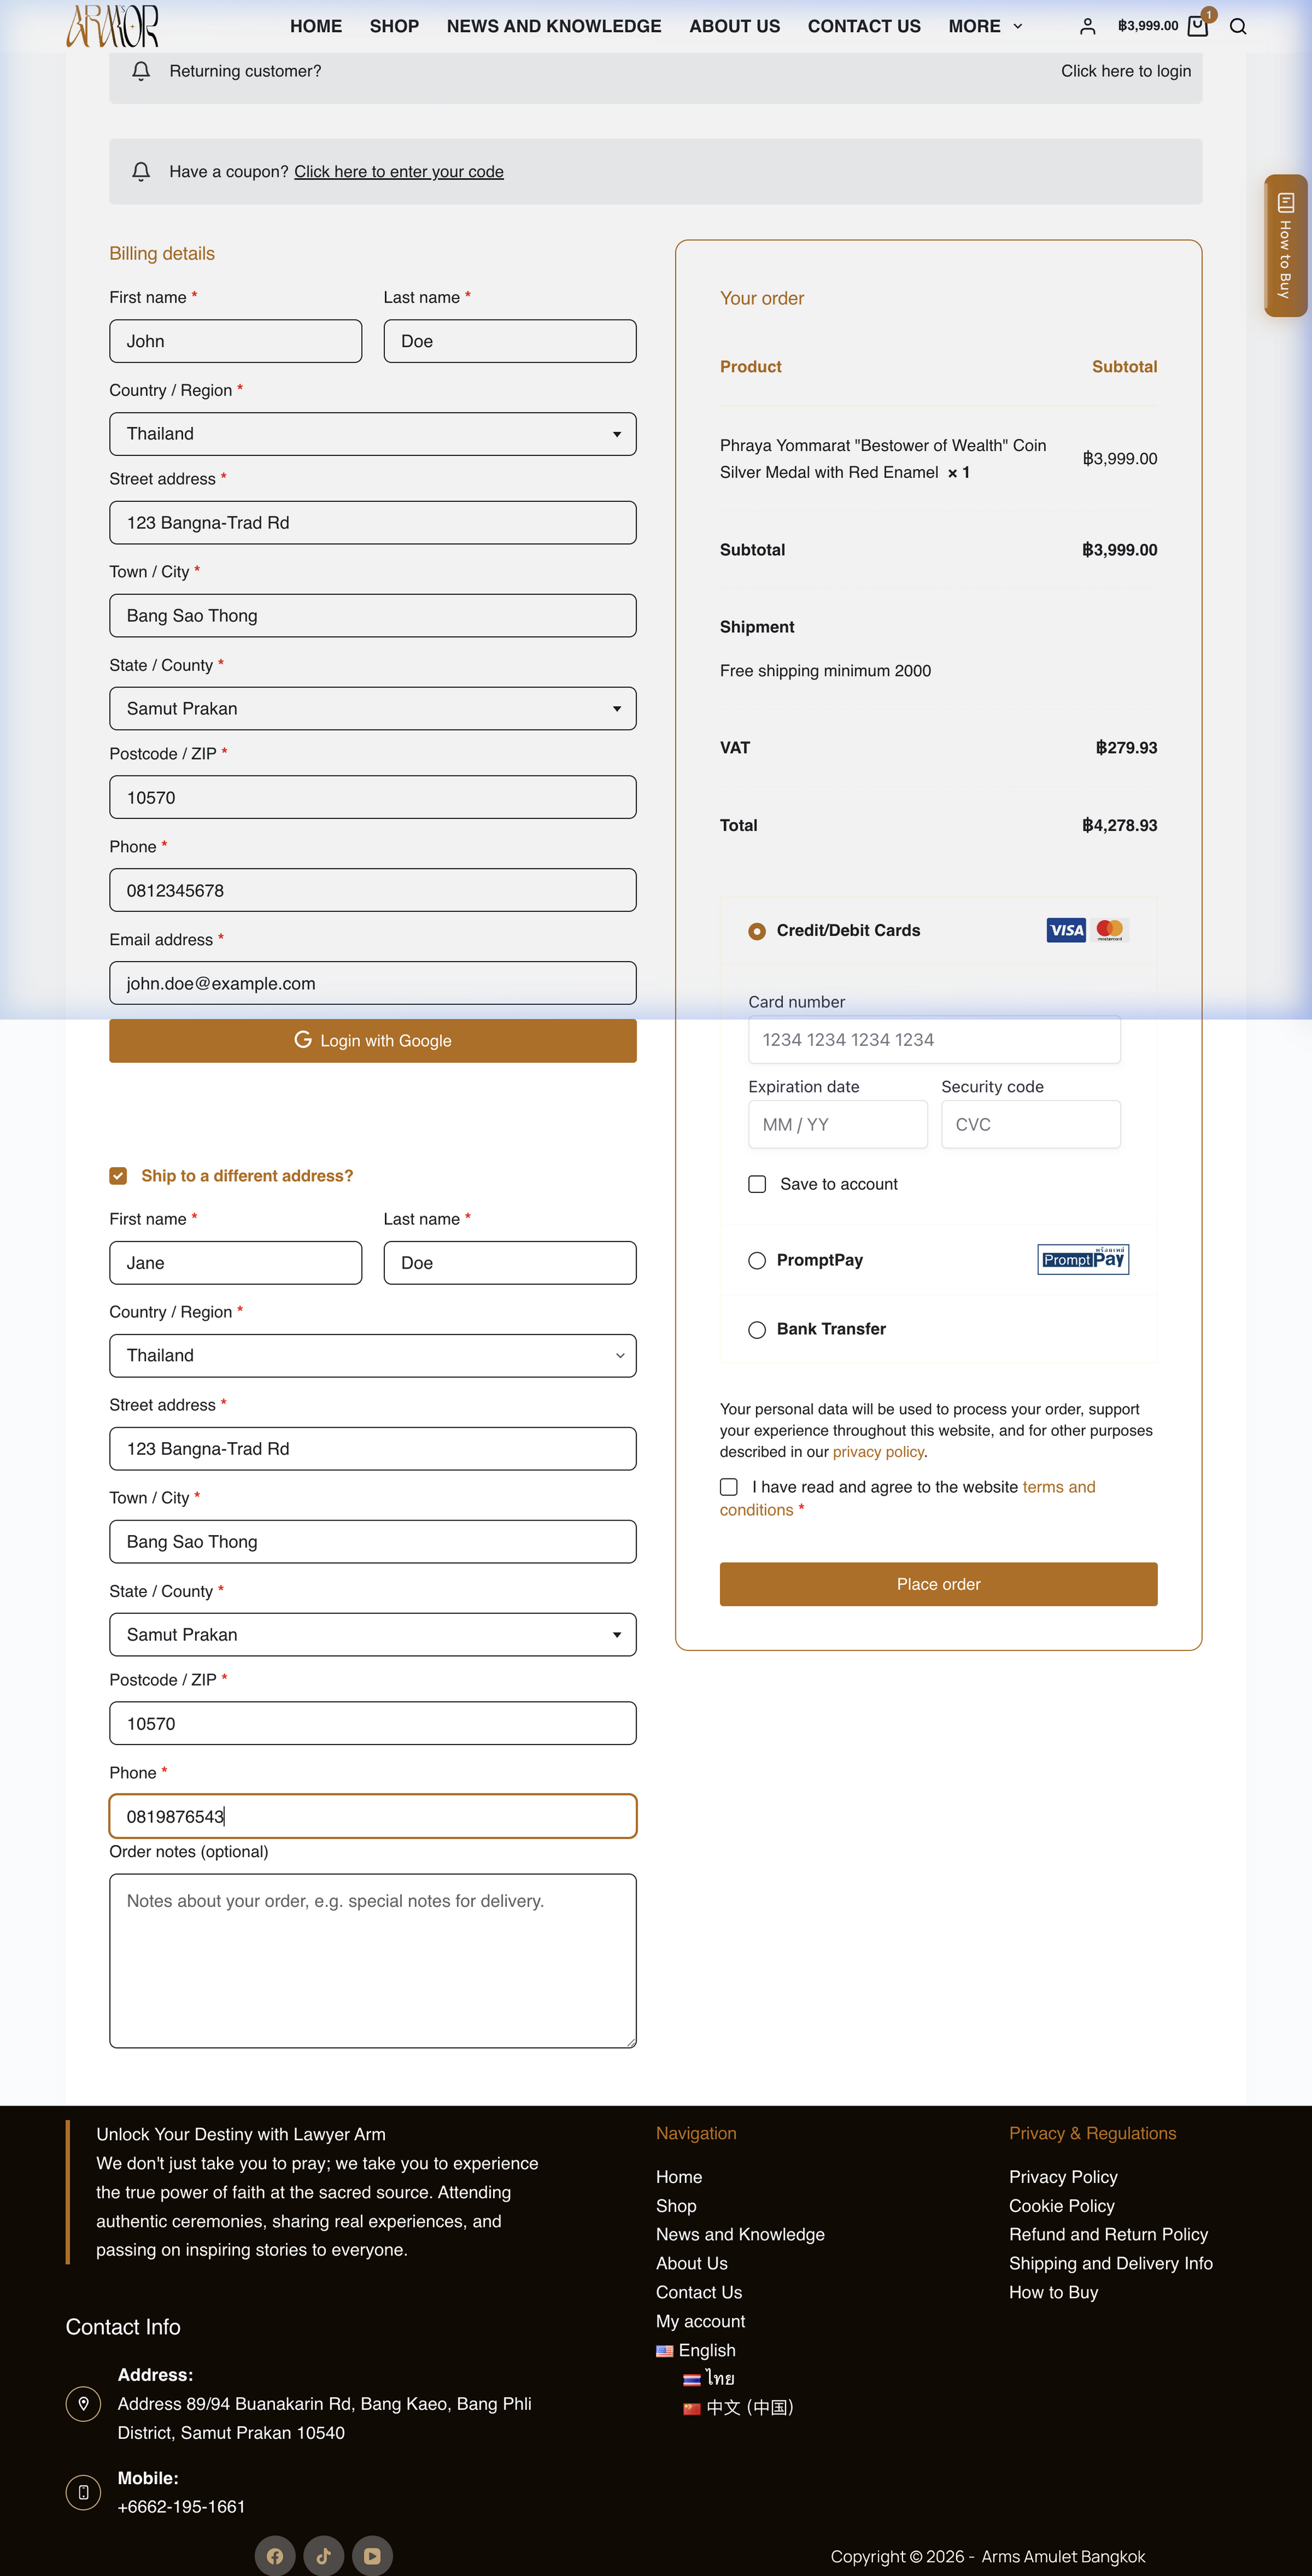Uncheck Ship to a different address
The height and width of the screenshot is (2576, 1312).
point(118,1175)
